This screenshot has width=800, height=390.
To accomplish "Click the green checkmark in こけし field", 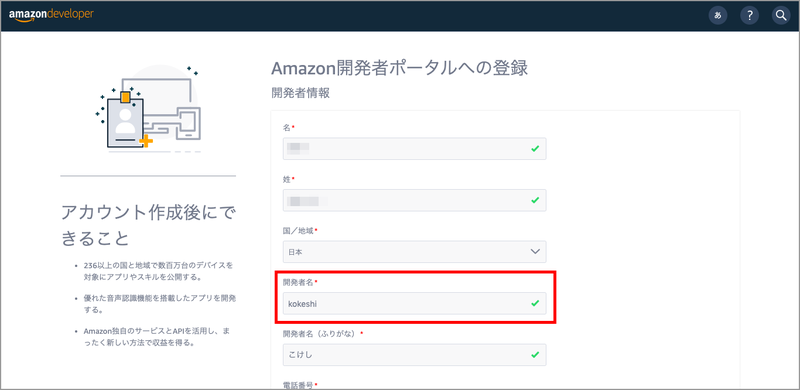I will coord(535,355).
